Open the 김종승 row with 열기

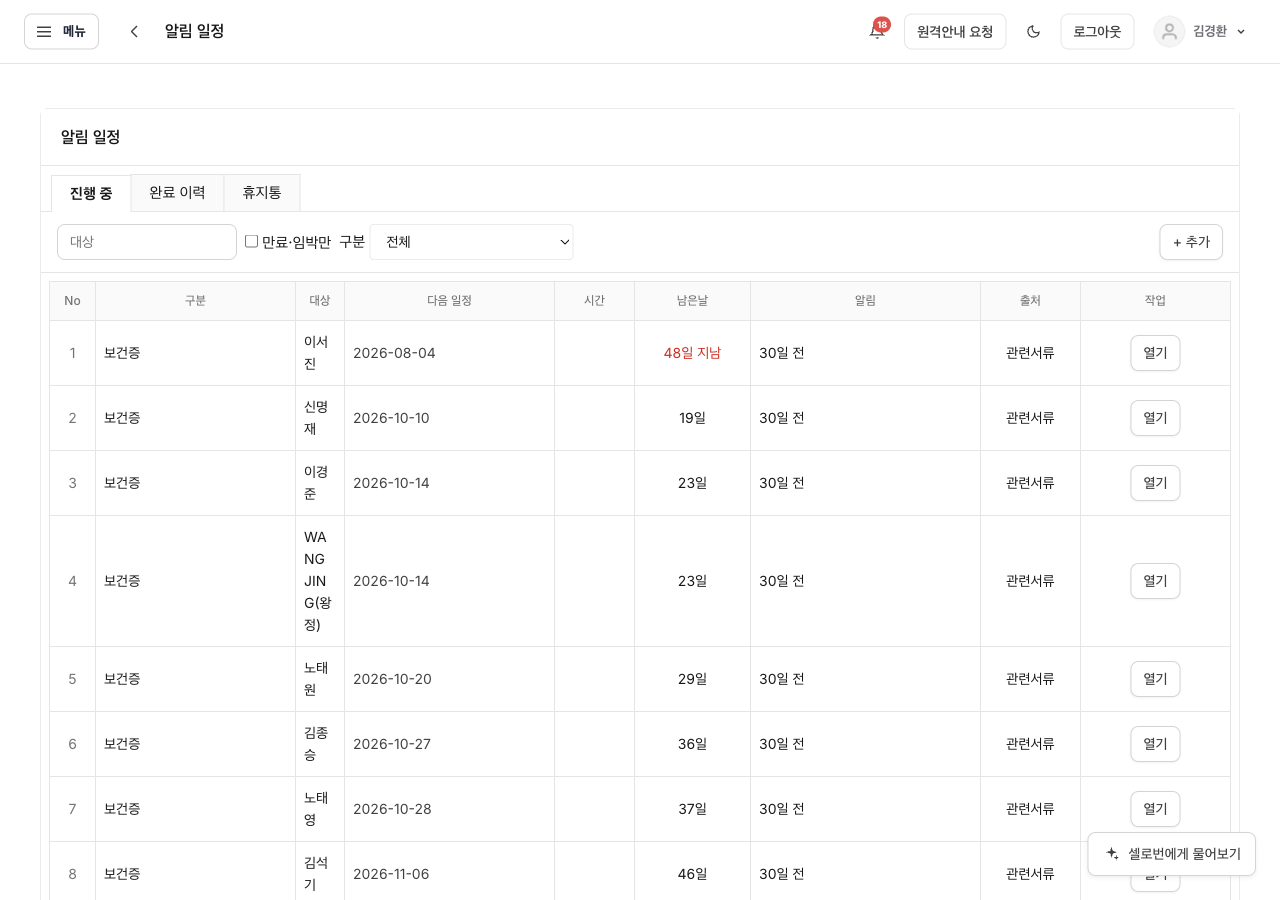[x=1155, y=744]
